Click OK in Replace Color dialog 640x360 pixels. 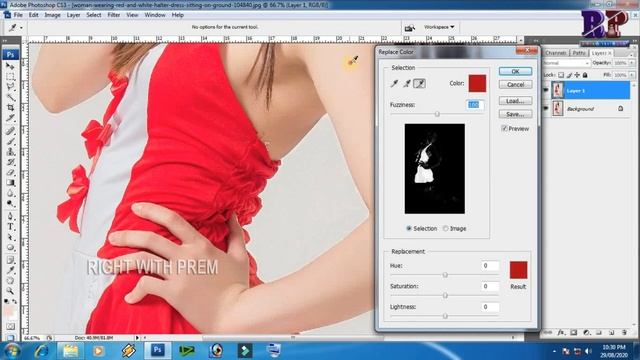pyautogui.click(x=515, y=71)
